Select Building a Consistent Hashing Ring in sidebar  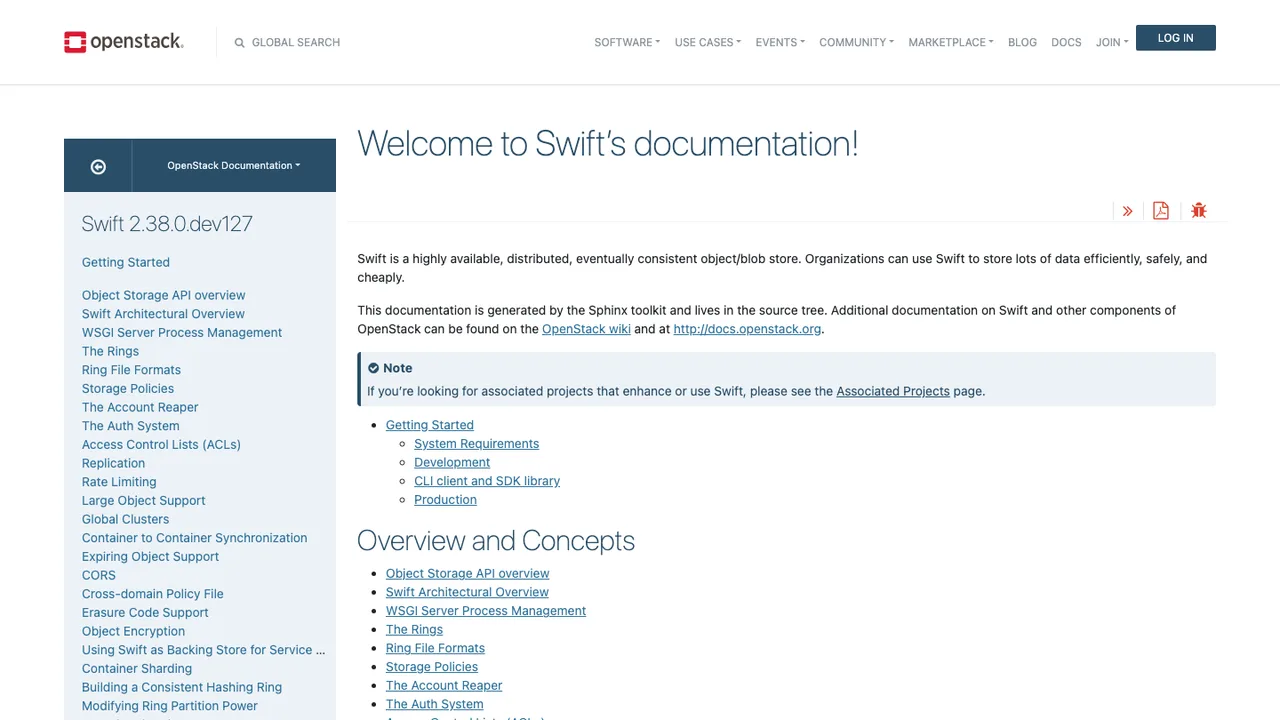[x=182, y=688]
